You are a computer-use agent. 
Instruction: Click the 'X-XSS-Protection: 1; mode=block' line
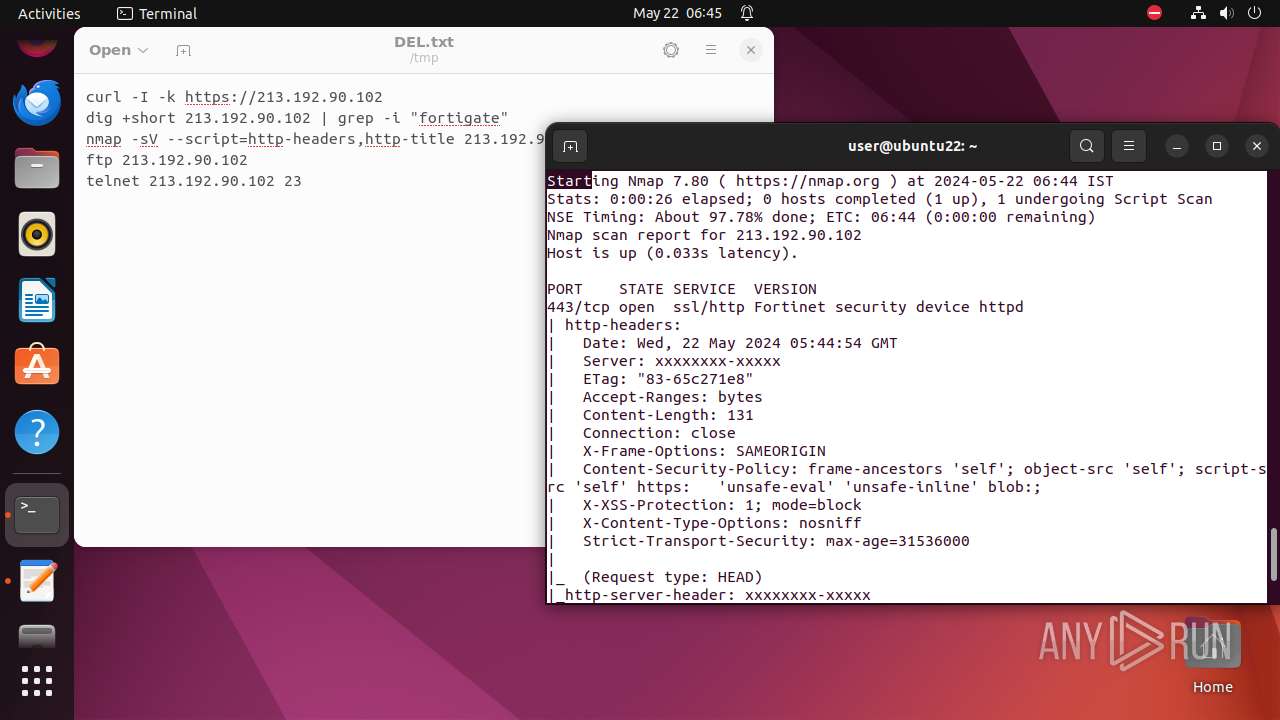[x=722, y=505]
